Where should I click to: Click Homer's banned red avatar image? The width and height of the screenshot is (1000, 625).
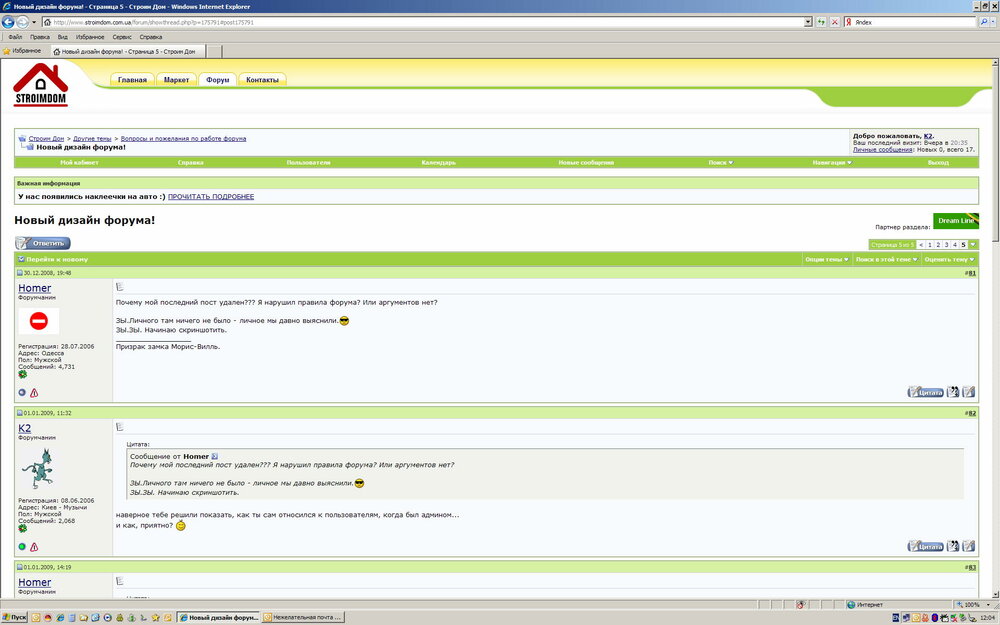[38, 321]
